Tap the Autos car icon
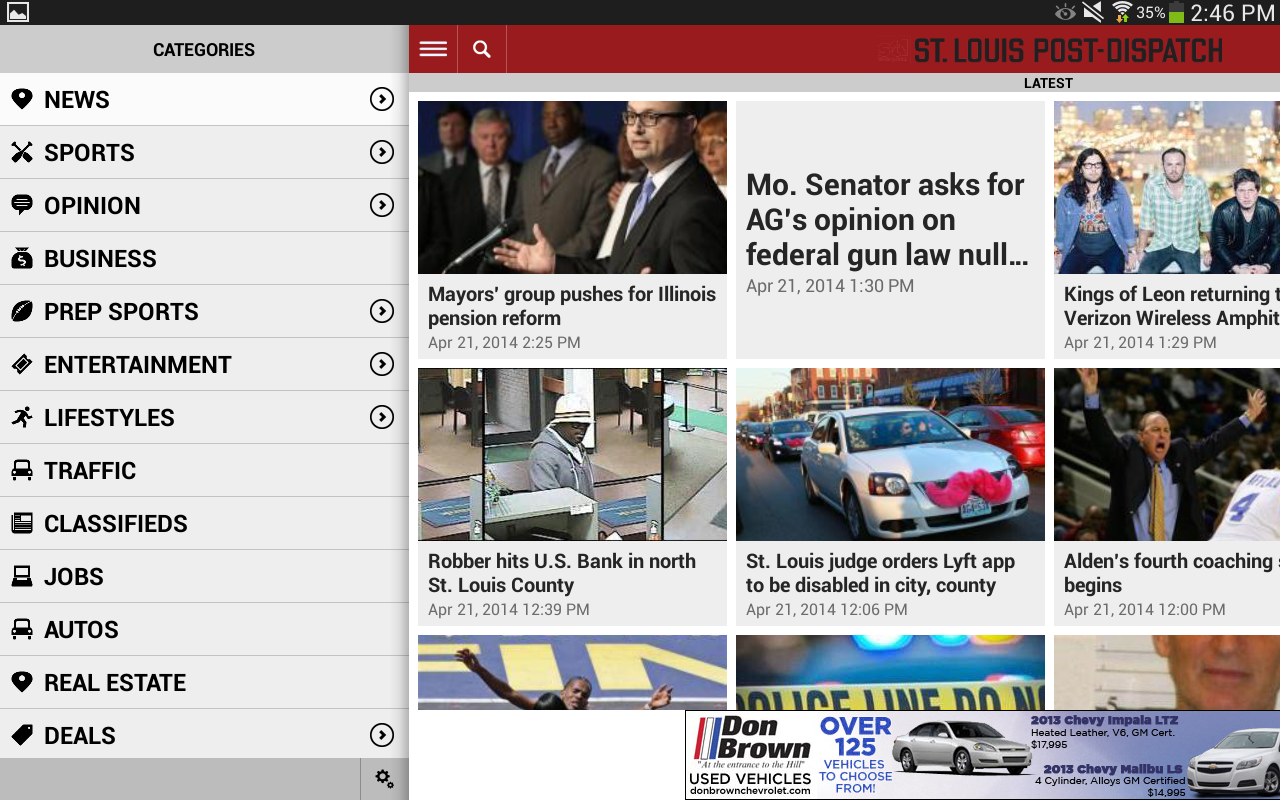The width and height of the screenshot is (1280, 800). coord(22,629)
